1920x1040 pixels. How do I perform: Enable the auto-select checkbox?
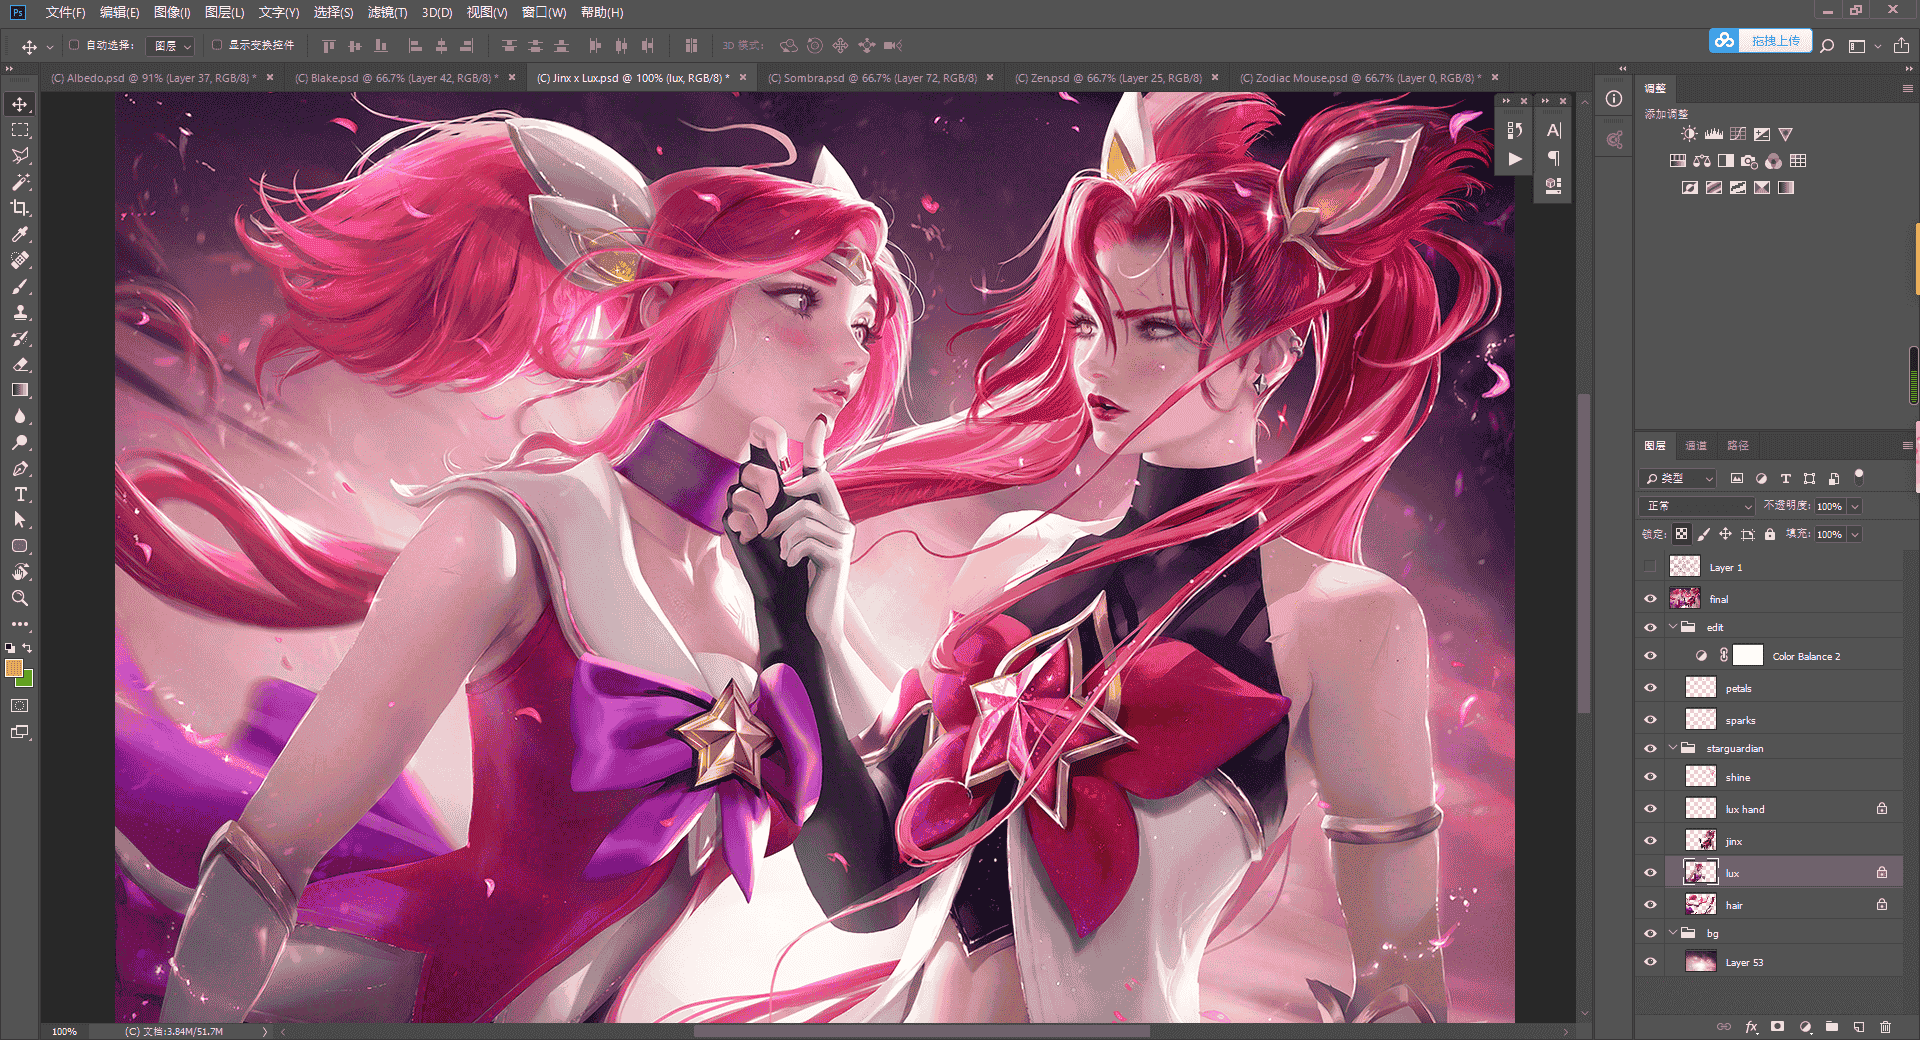pyautogui.click(x=74, y=45)
